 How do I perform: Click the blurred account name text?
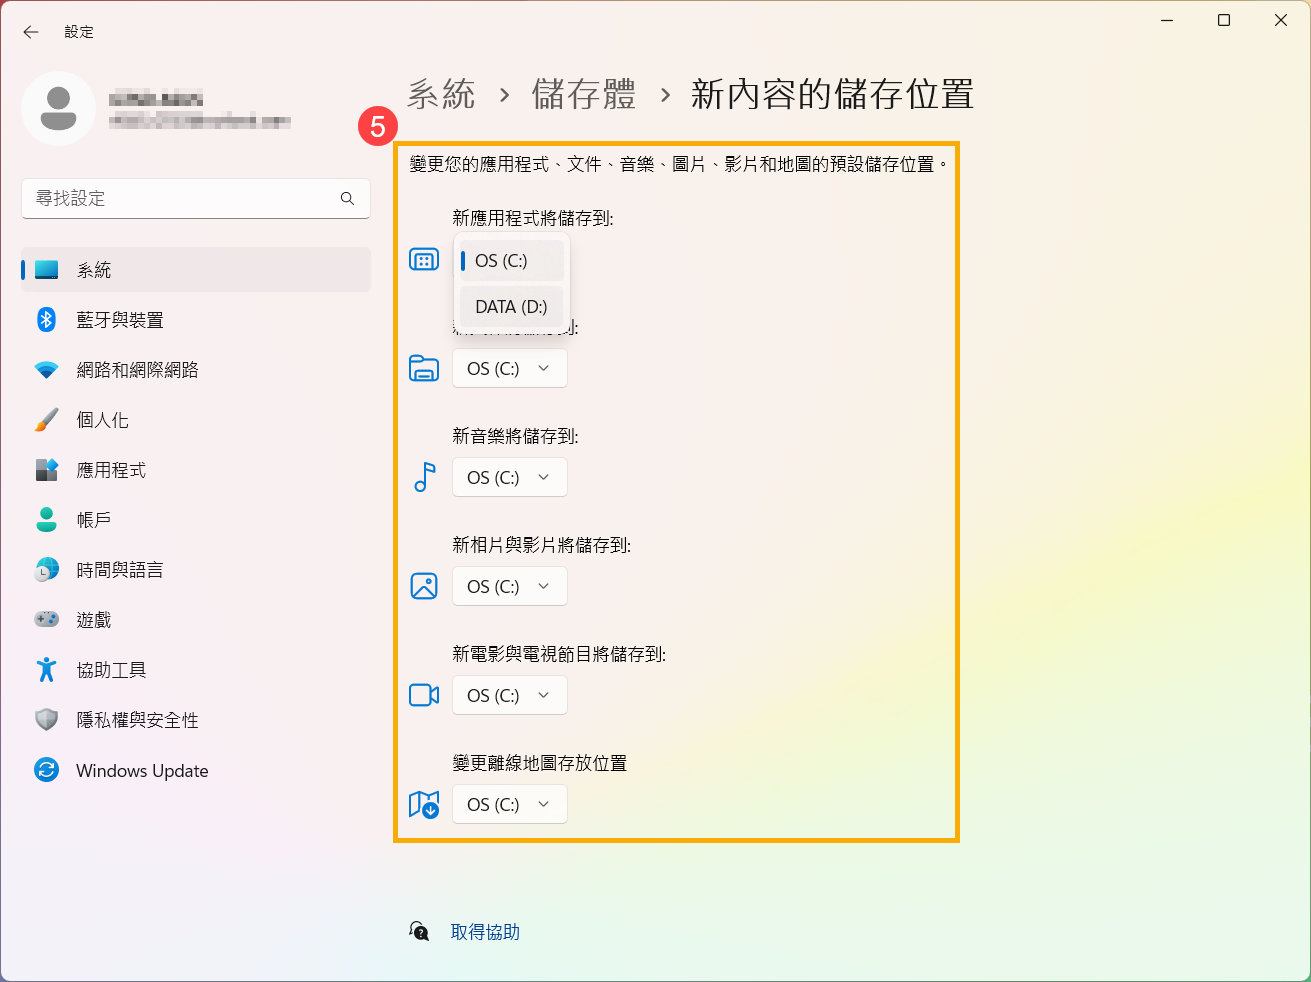click(156, 98)
